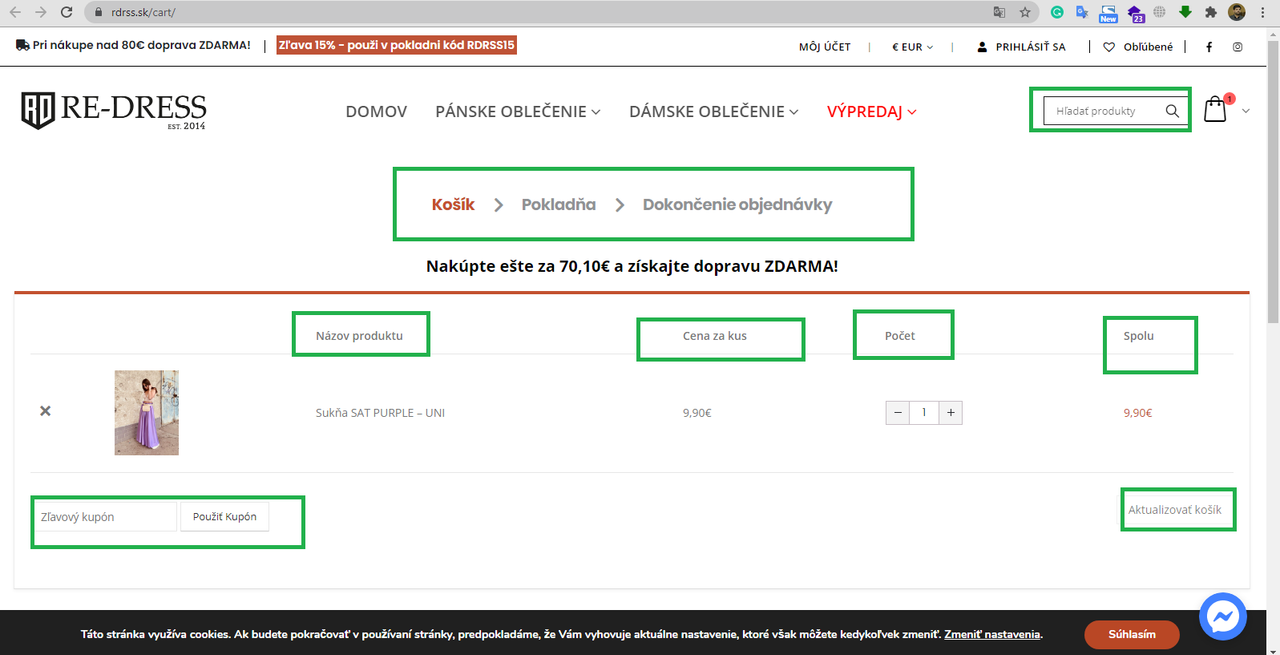The image size is (1280, 655).
Task: Click the Spolu column header
Action: [1138, 336]
